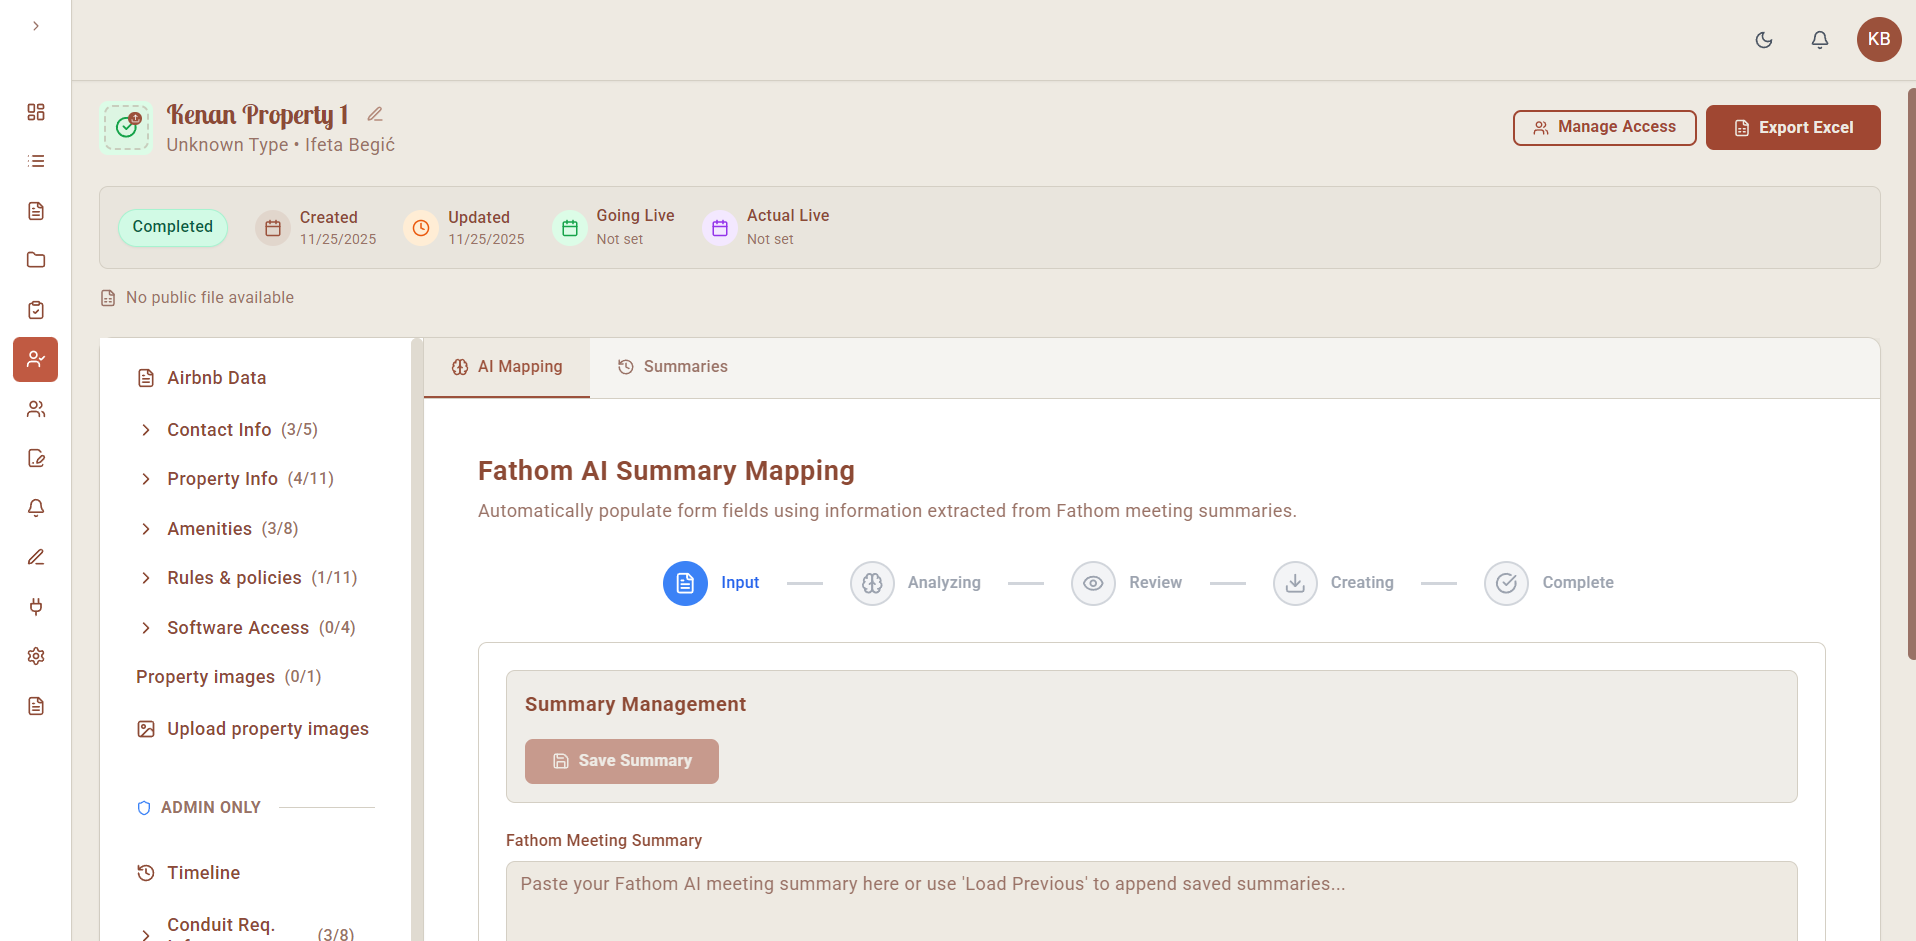1916x941 pixels.
Task: Open the Timeline item
Action: pyautogui.click(x=189, y=873)
